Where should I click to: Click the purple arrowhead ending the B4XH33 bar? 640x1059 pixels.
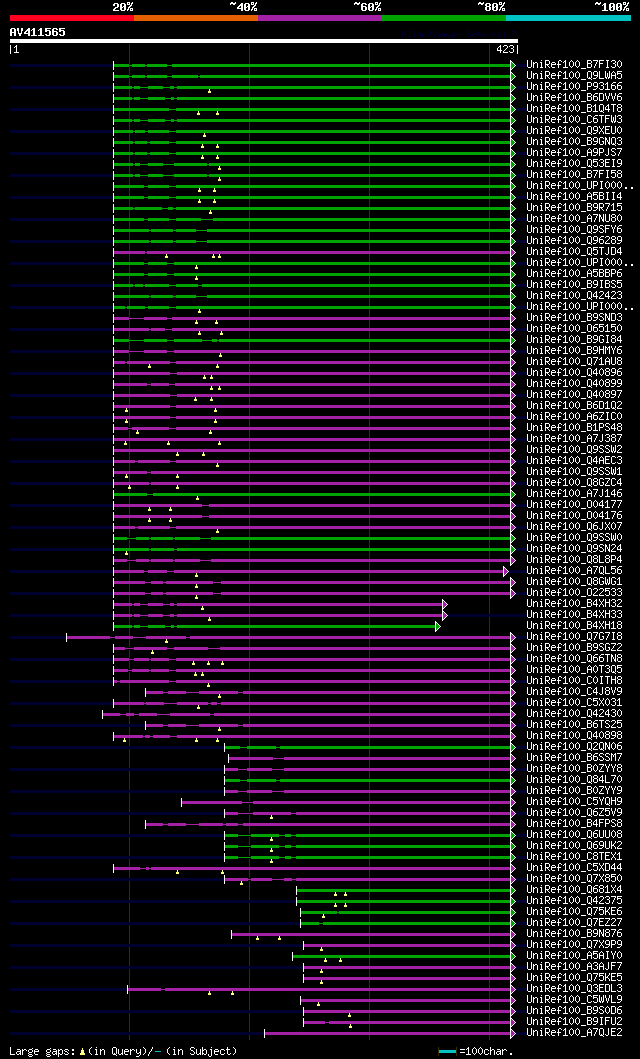tap(445, 615)
